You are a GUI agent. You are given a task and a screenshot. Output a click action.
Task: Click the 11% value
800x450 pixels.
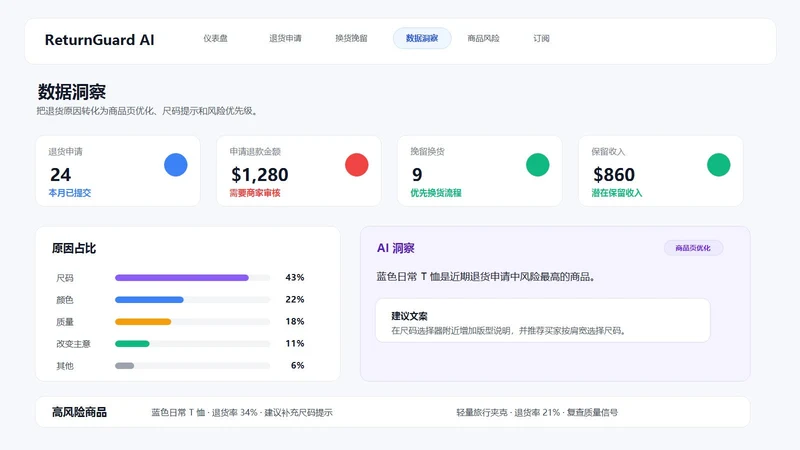[295, 343]
